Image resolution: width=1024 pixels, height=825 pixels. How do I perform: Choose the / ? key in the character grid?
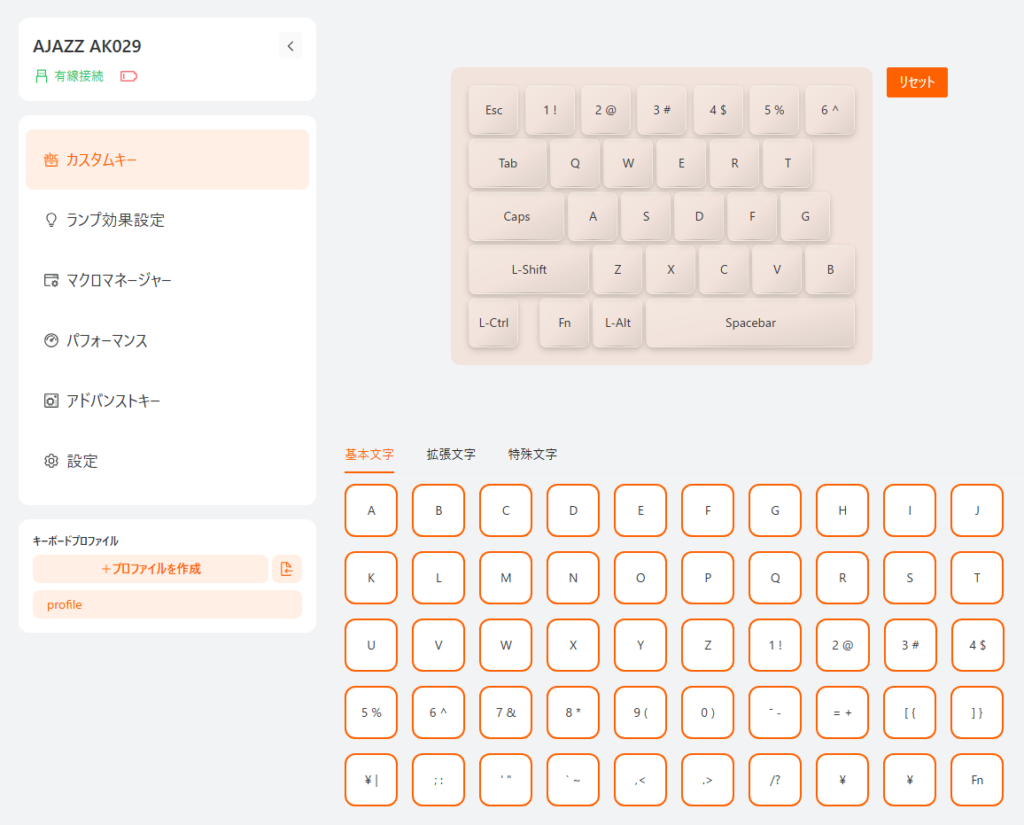tap(775, 779)
